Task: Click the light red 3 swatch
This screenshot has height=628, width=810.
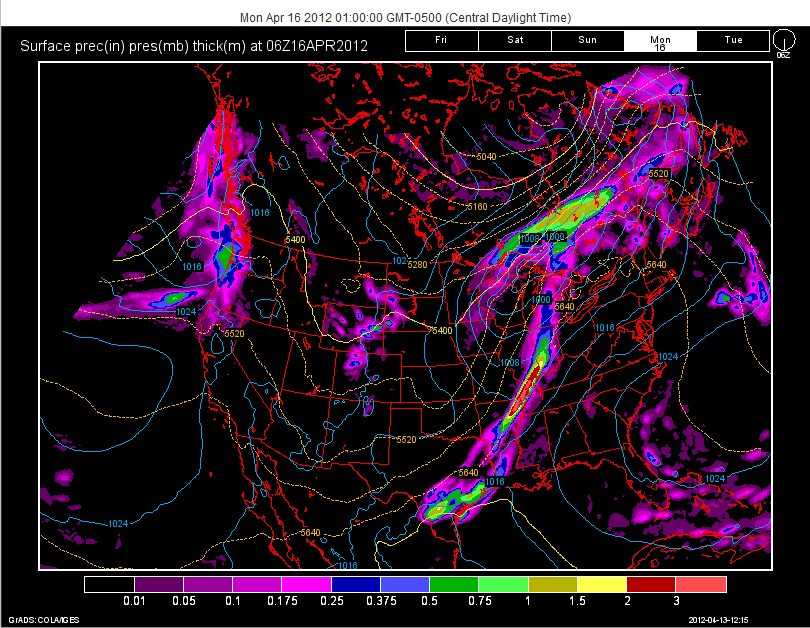Action: point(700,584)
